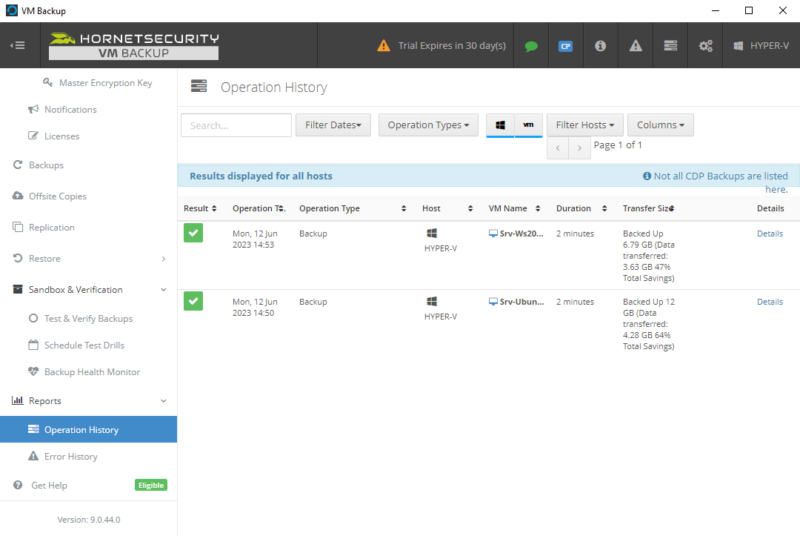Open Details for Srv-Ubun backup
The width and height of the screenshot is (800, 536).
point(770,302)
